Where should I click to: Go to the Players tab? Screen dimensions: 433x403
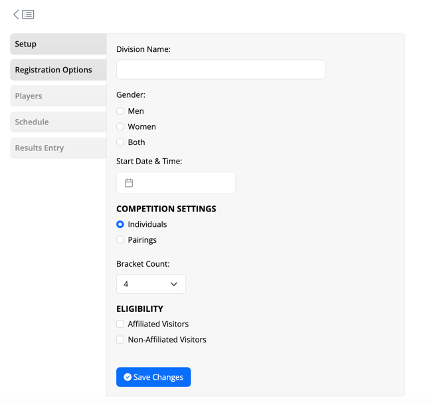click(x=58, y=96)
